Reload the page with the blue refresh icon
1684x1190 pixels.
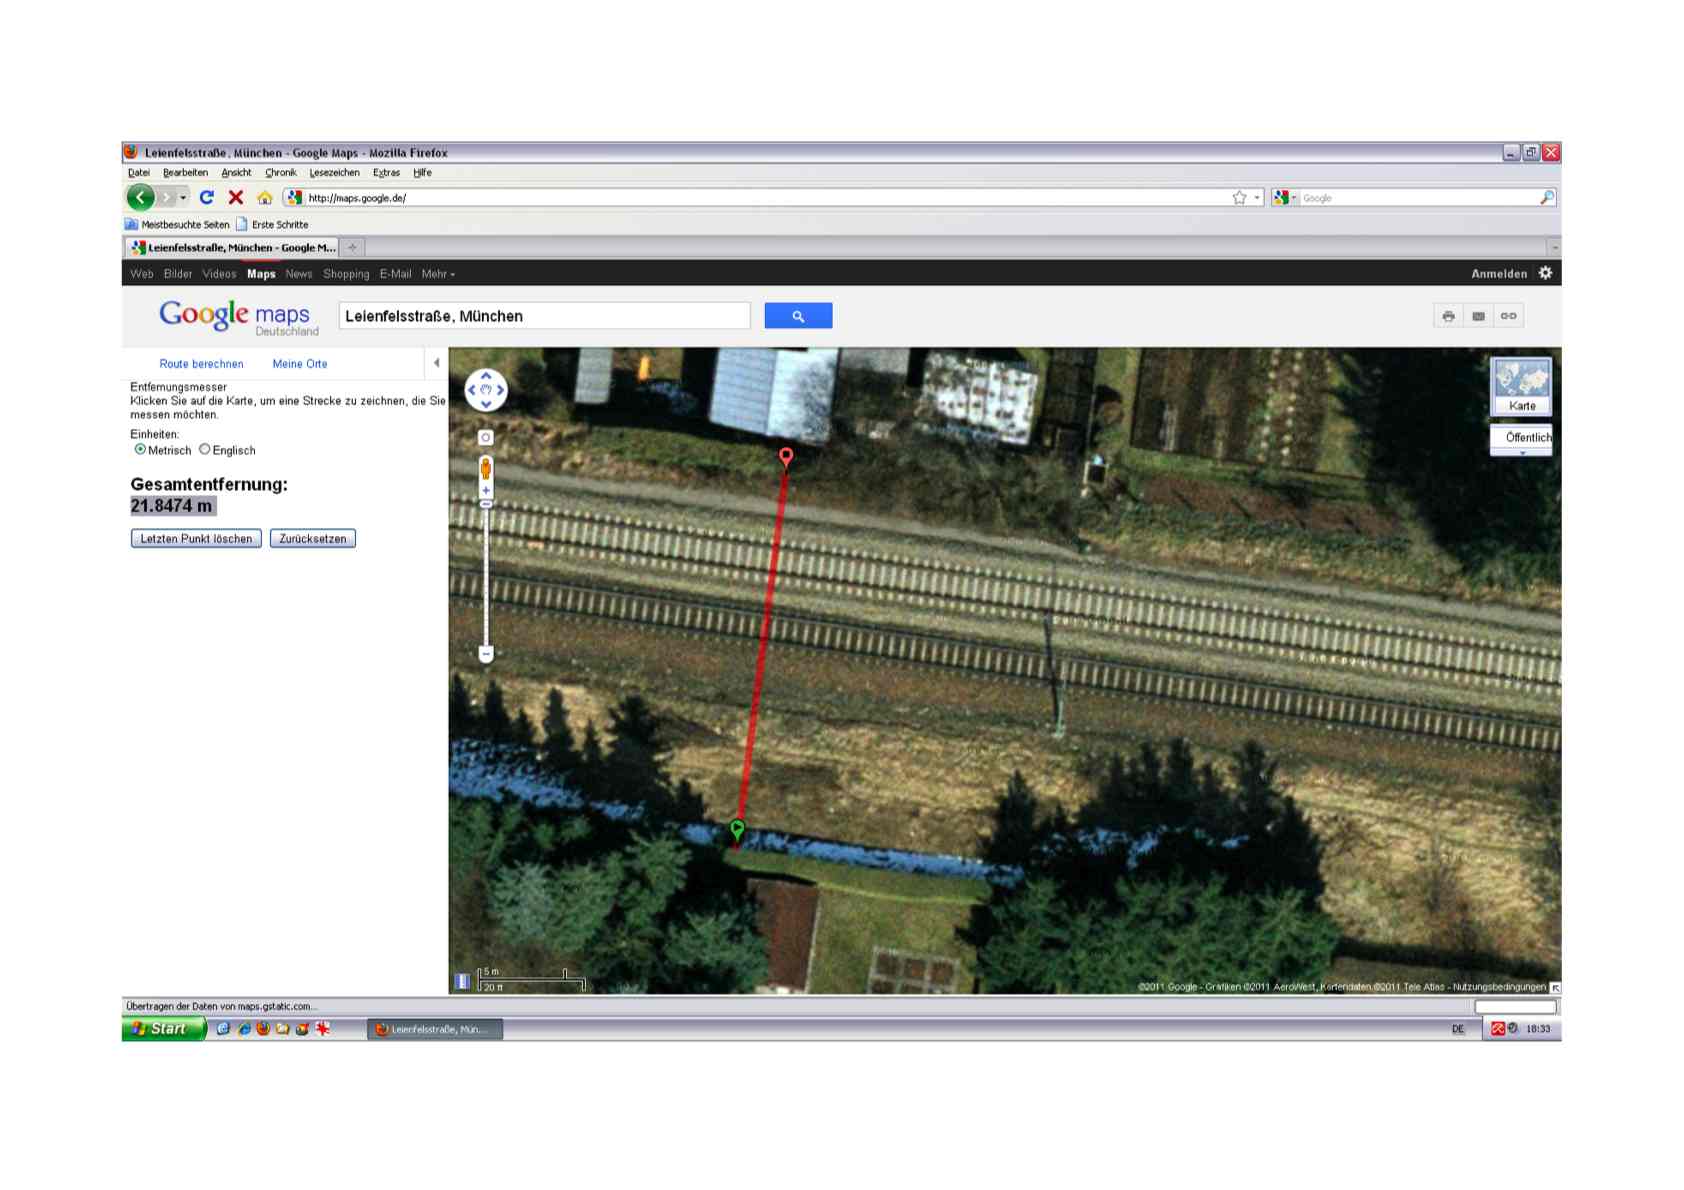[x=207, y=198]
